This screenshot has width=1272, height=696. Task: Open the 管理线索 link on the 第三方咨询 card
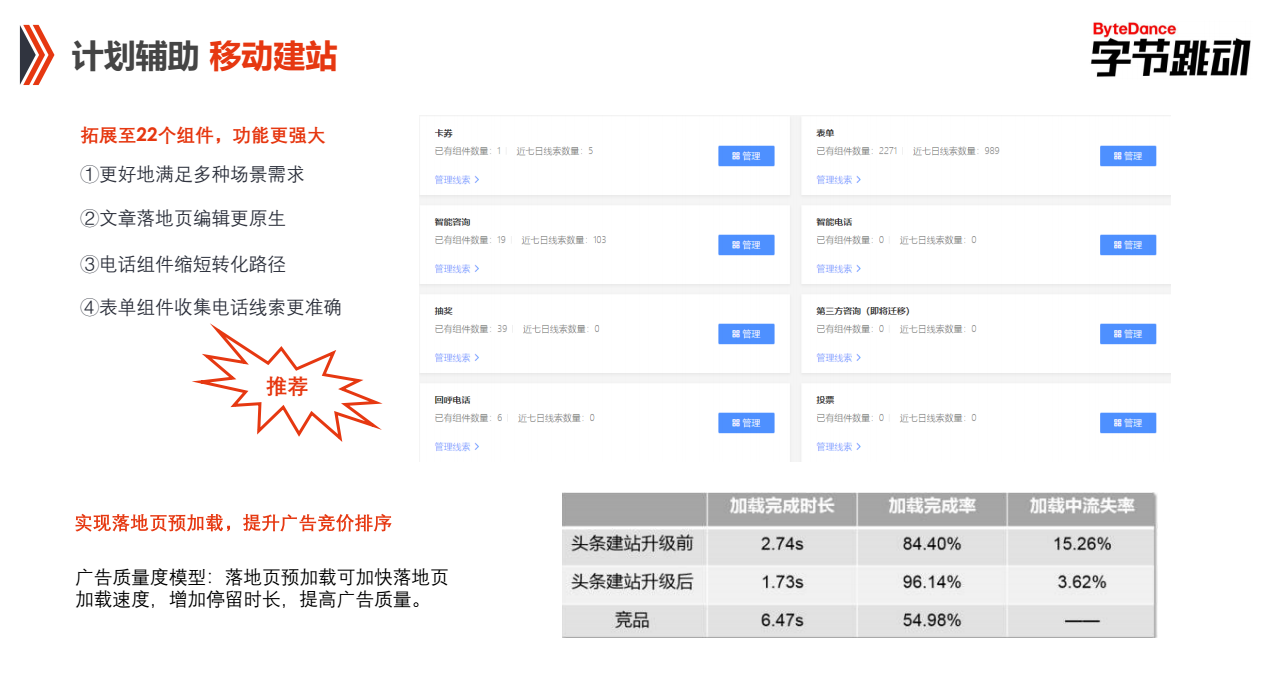point(834,357)
